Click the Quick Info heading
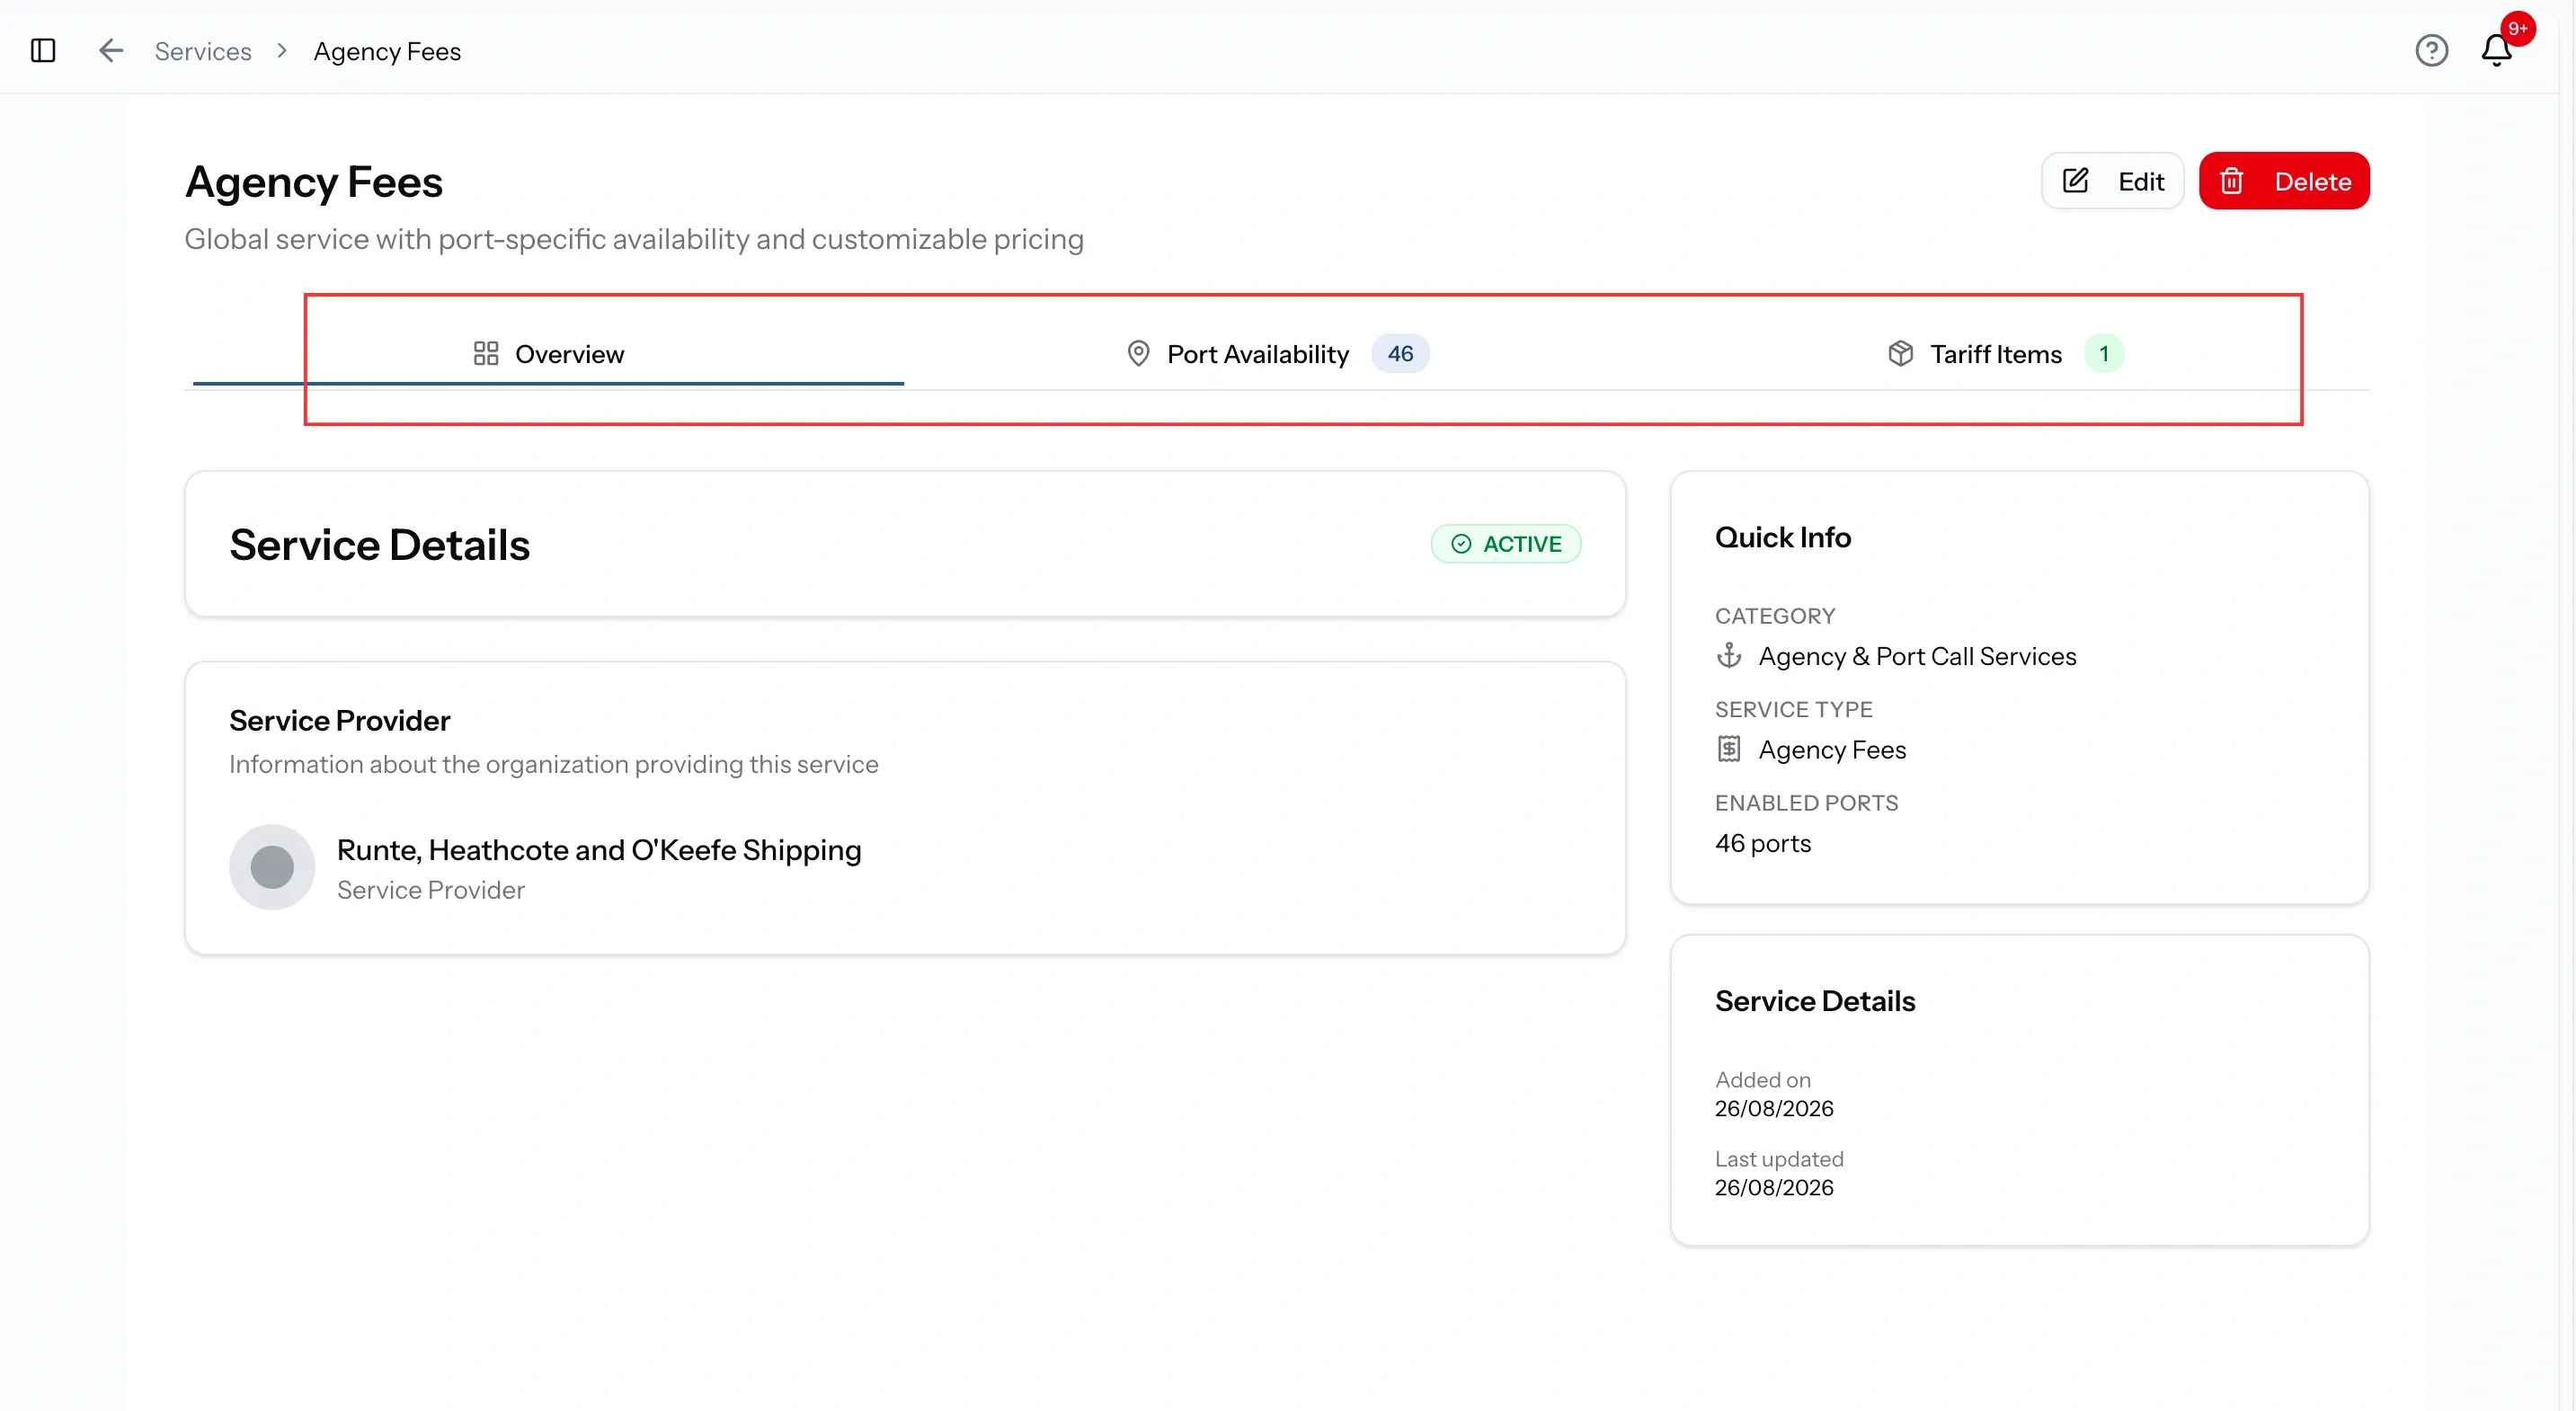 click(x=1783, y=538)
